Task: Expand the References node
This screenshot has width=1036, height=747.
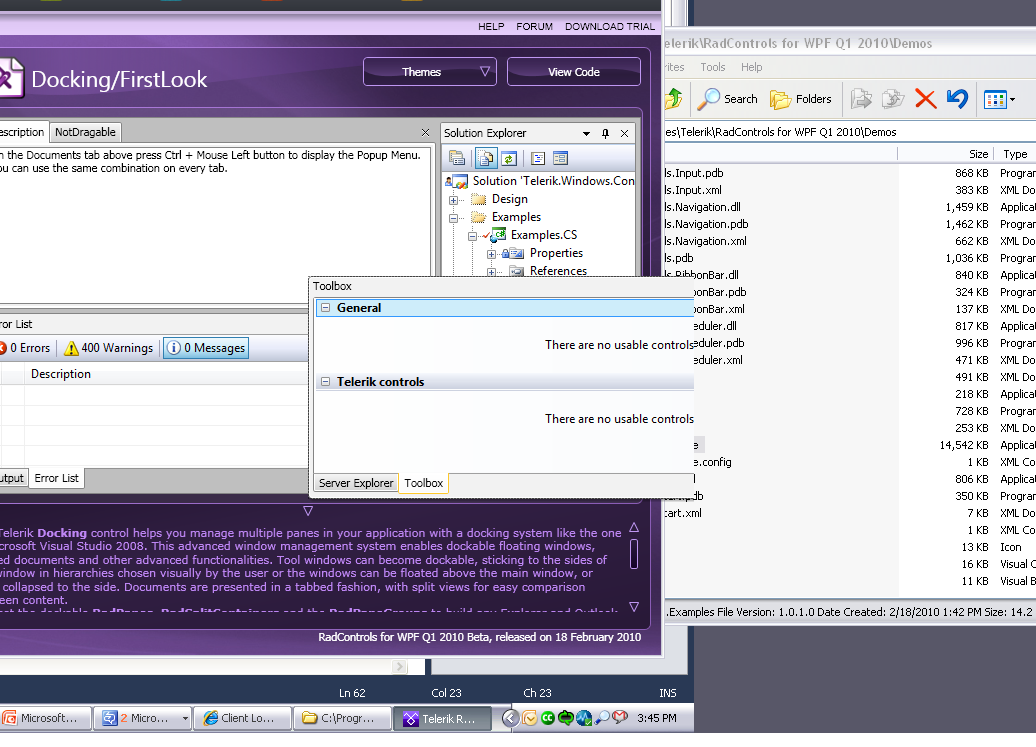Action: [491, 271]
